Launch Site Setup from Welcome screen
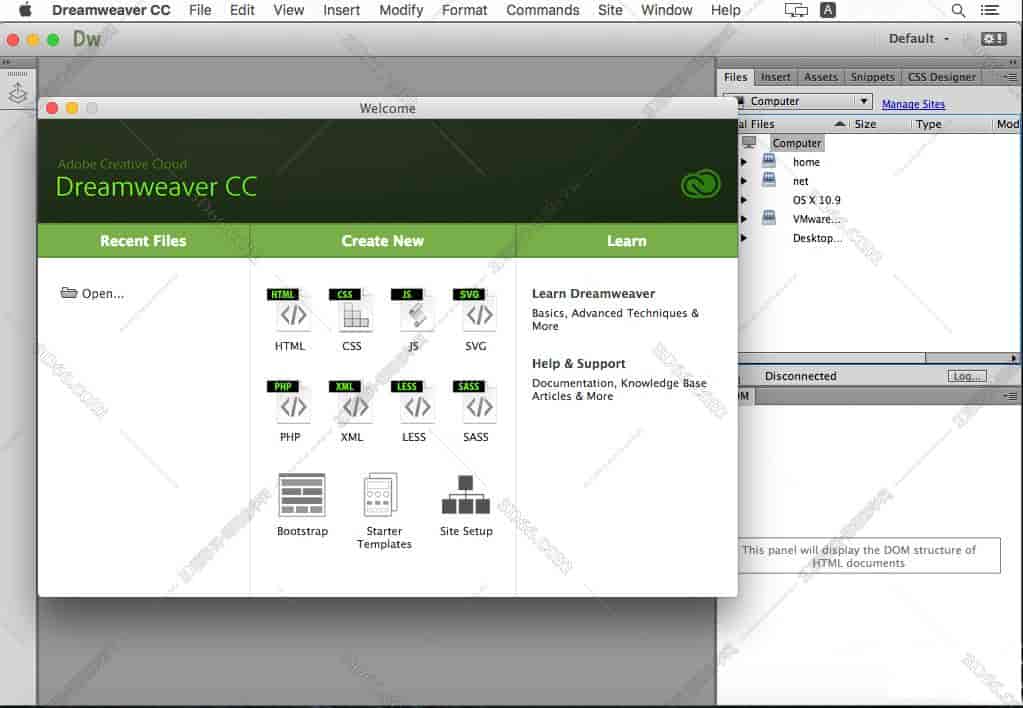This screenshot has width=1023, height=708. click(x=465, y=495)
